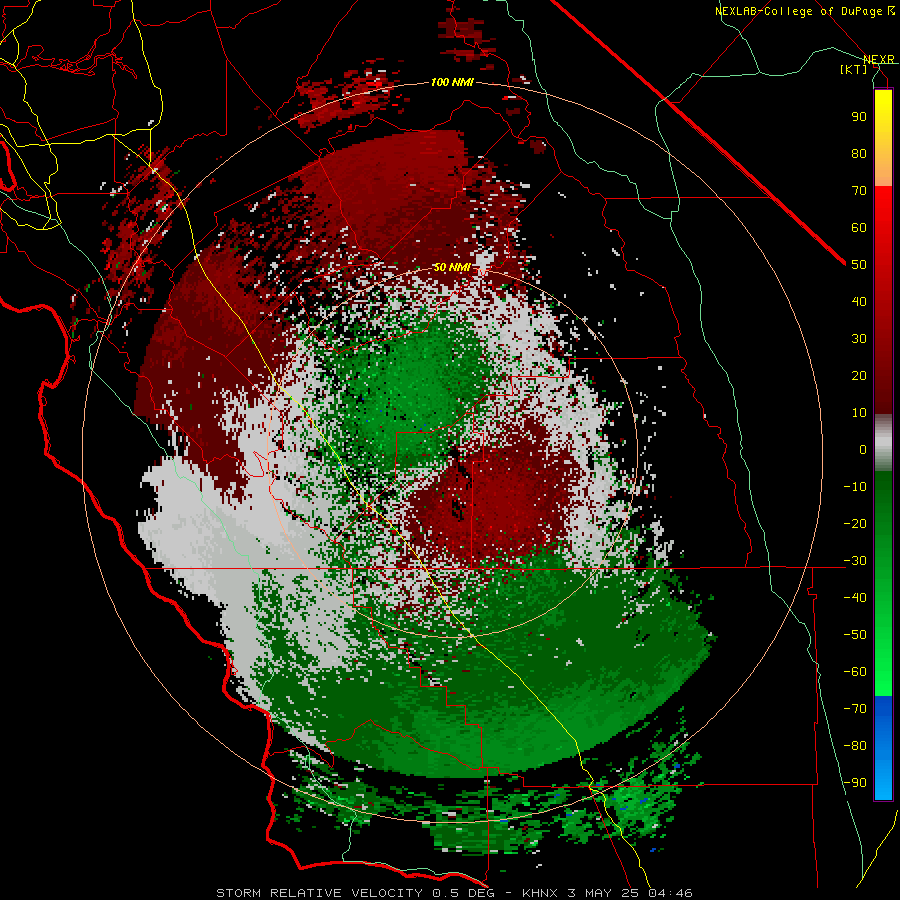
Task: Click the 0 value on the velocity scale
Action: pos(863,450)
